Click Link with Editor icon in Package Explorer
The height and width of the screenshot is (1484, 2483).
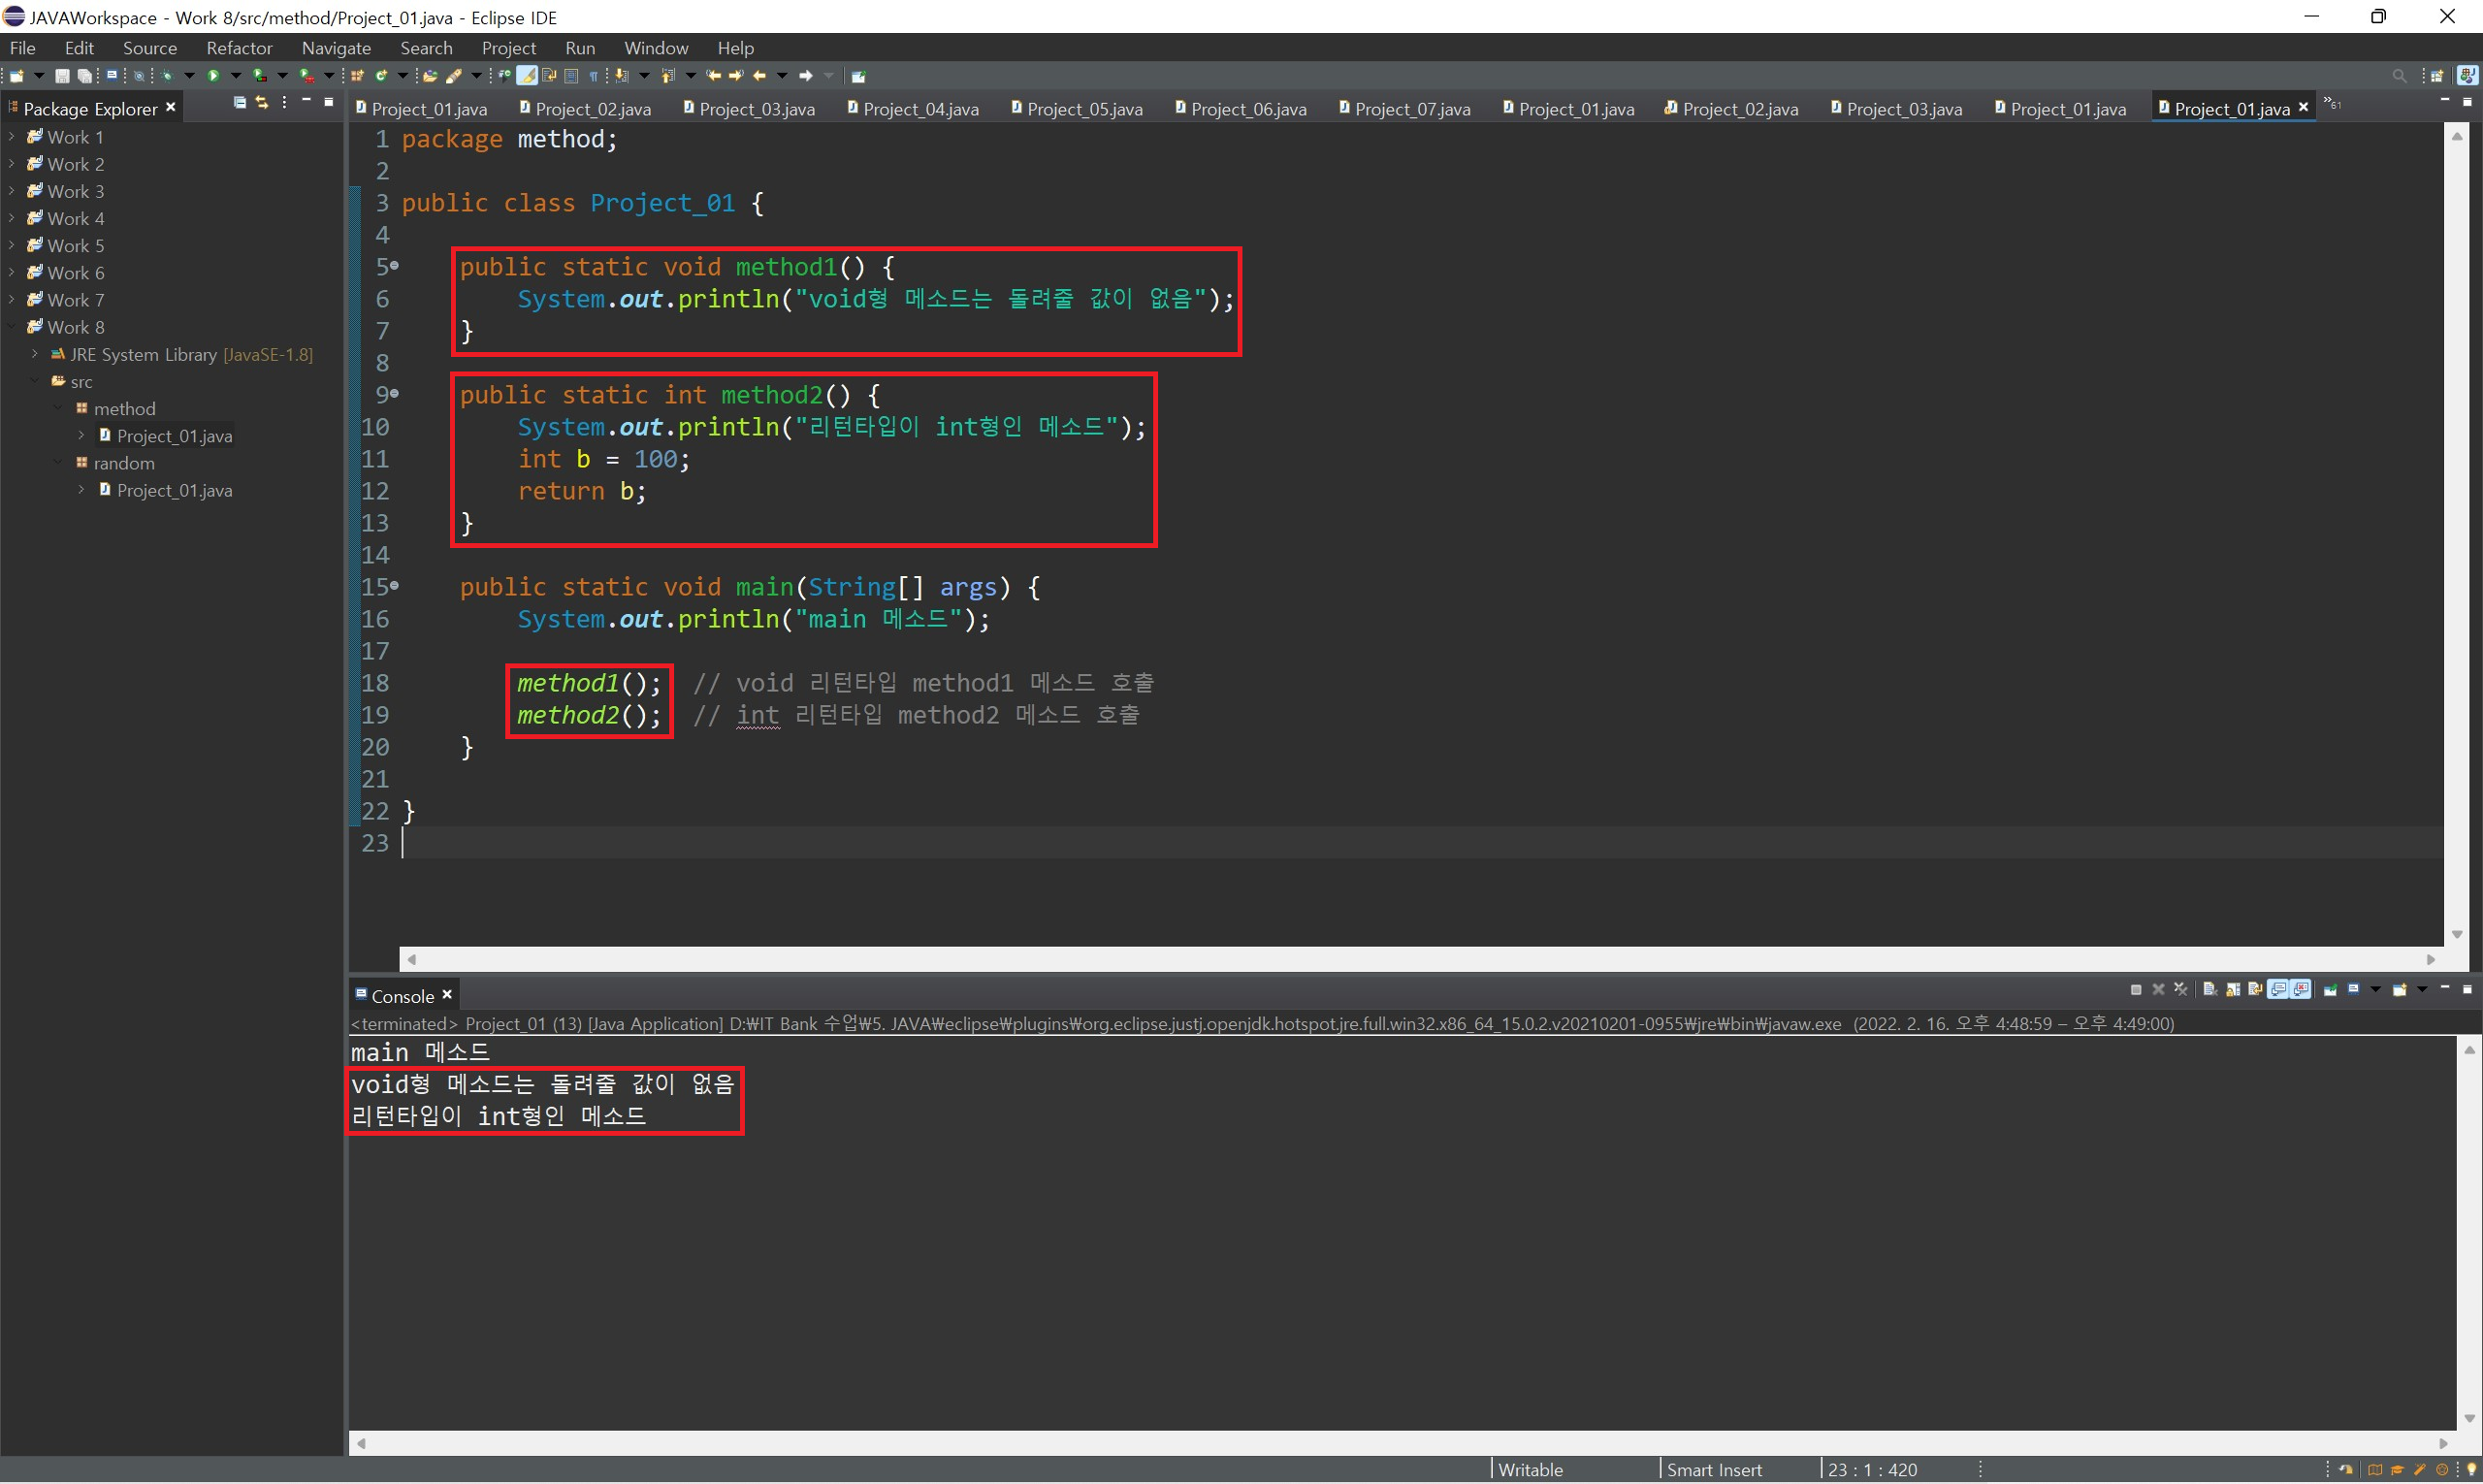(x=262, y=103)
